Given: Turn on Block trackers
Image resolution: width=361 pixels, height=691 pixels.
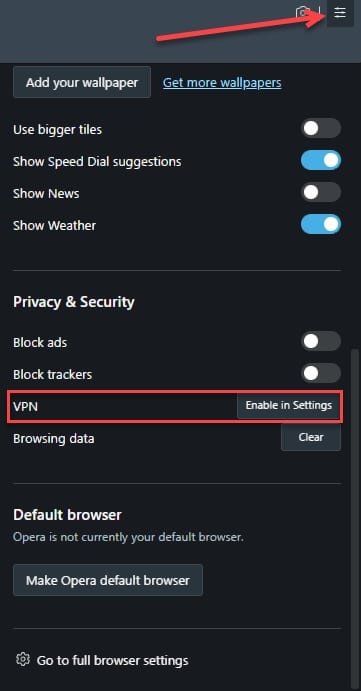Looking at the screenshot, I should [x=321, y=373].
